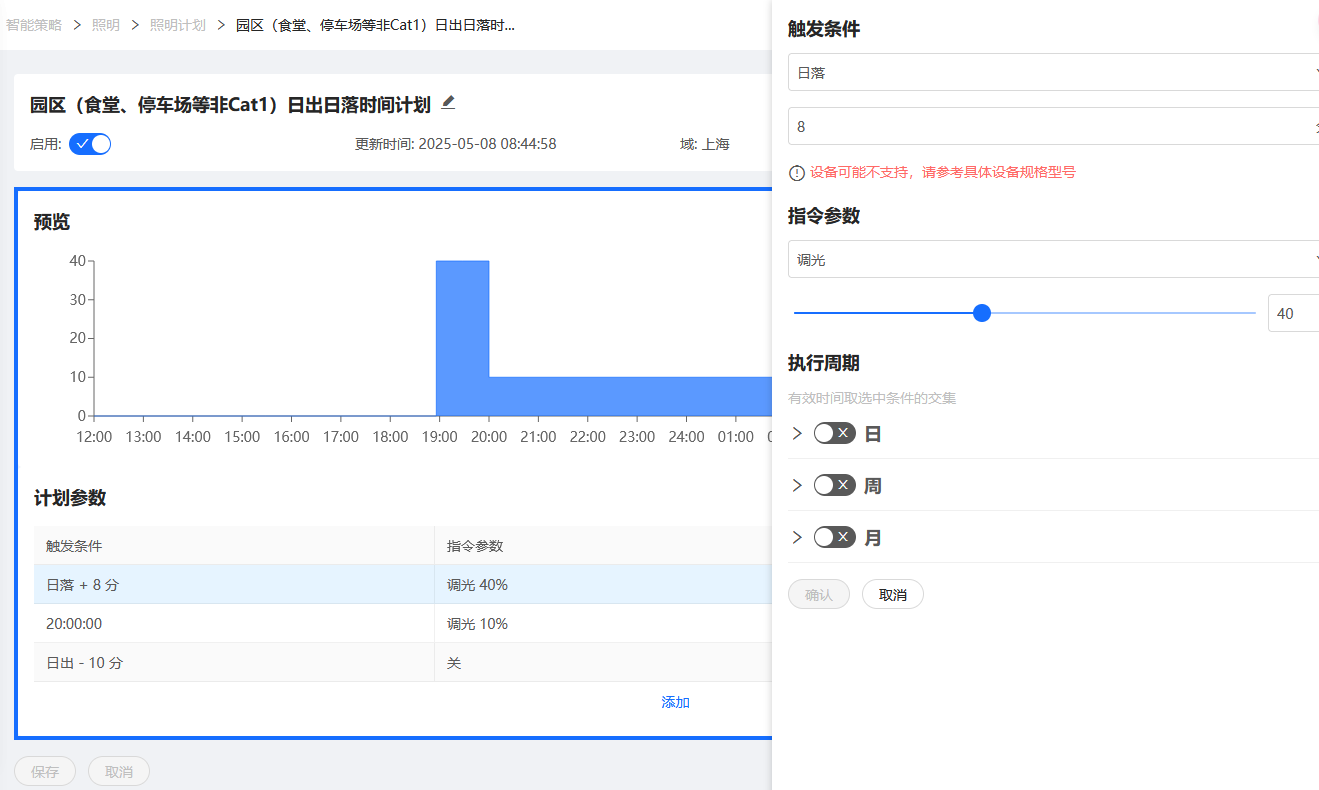Click the 保存 button
The image size is (1319, 790).
point(45,772)
